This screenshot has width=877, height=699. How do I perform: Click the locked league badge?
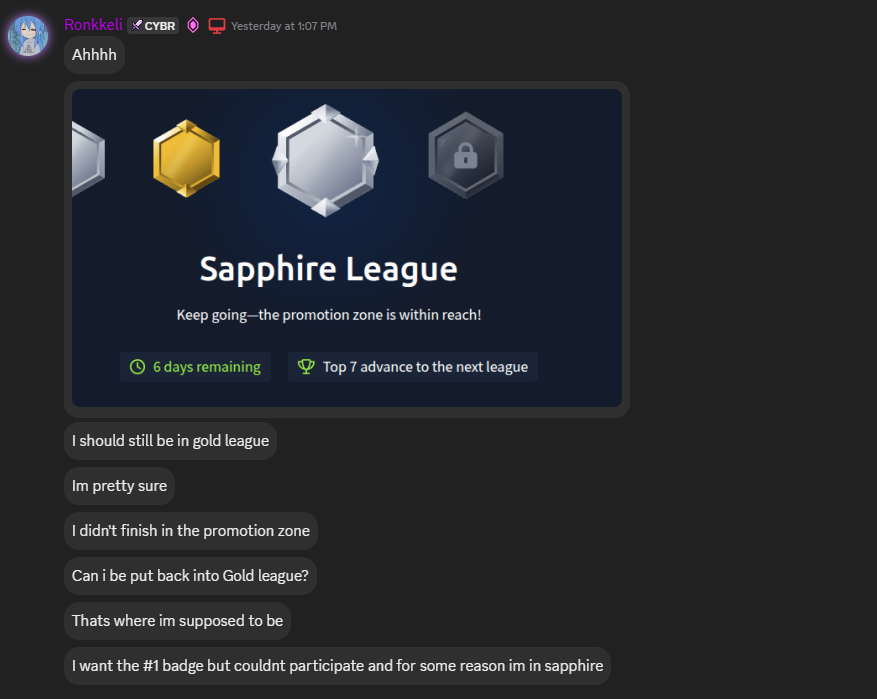466,155
